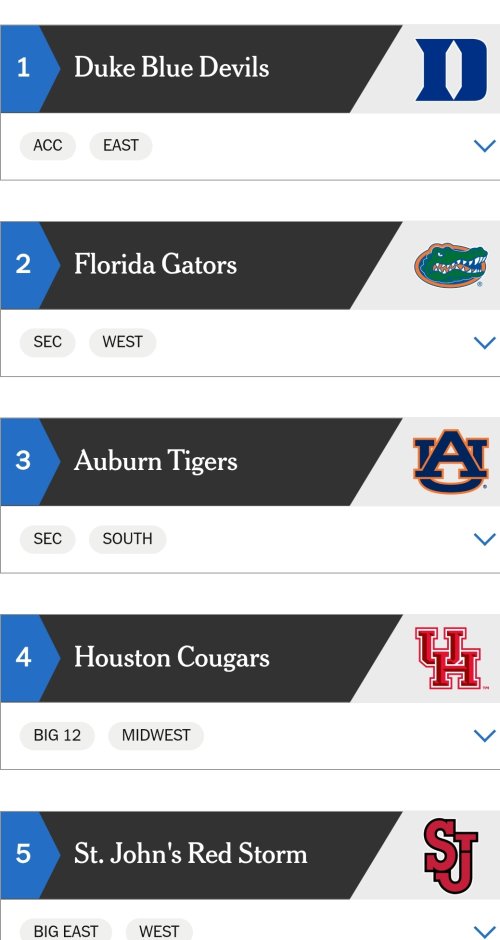The width and height of the screenshot is (500, 940).
Task: Expand the Duke Blue Devils details chevron
Action: click(x=484, y=146)
